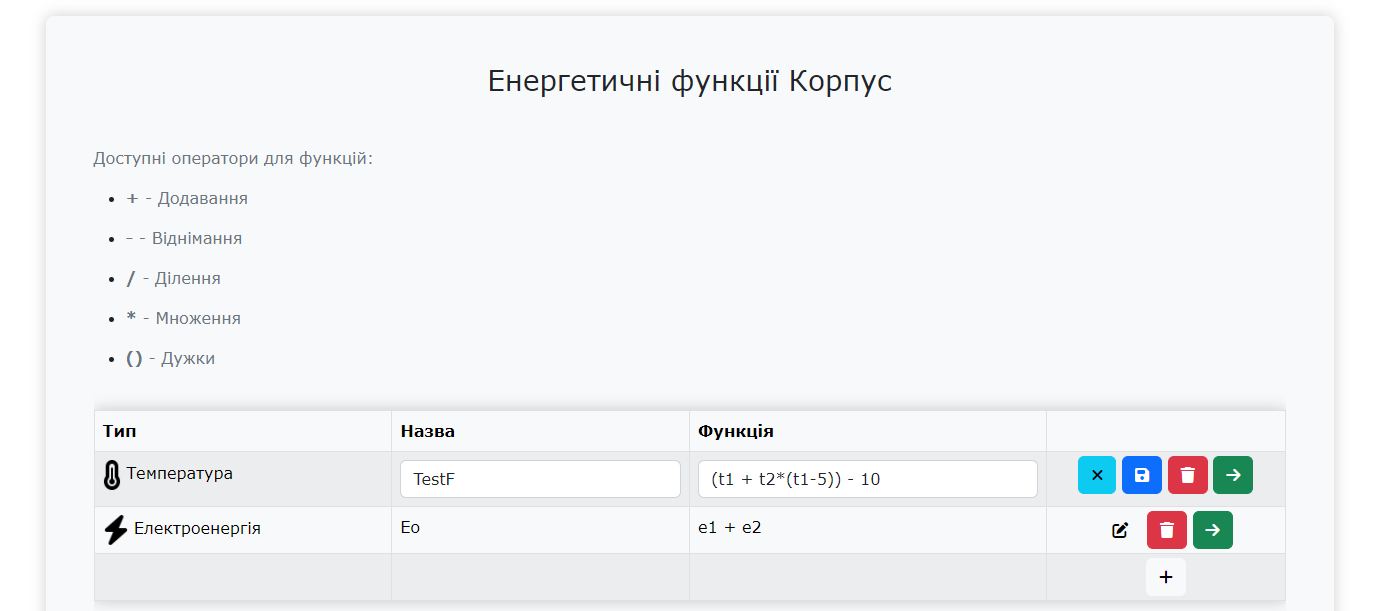1377x611 pixels.
Task: Click the formula field with (t1 + t2*(t1-5)) - 10
Action: click(867, 479)
